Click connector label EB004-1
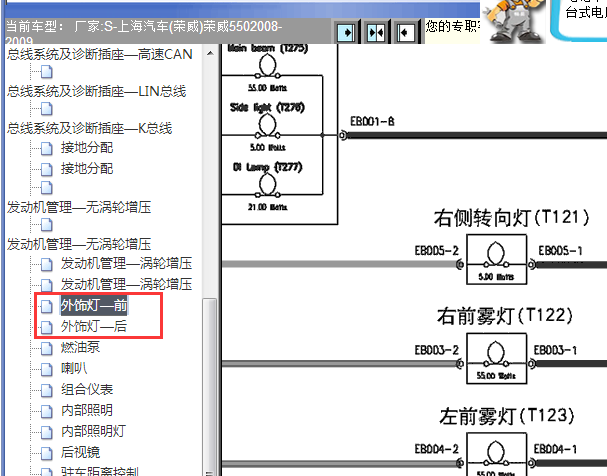 555,449
